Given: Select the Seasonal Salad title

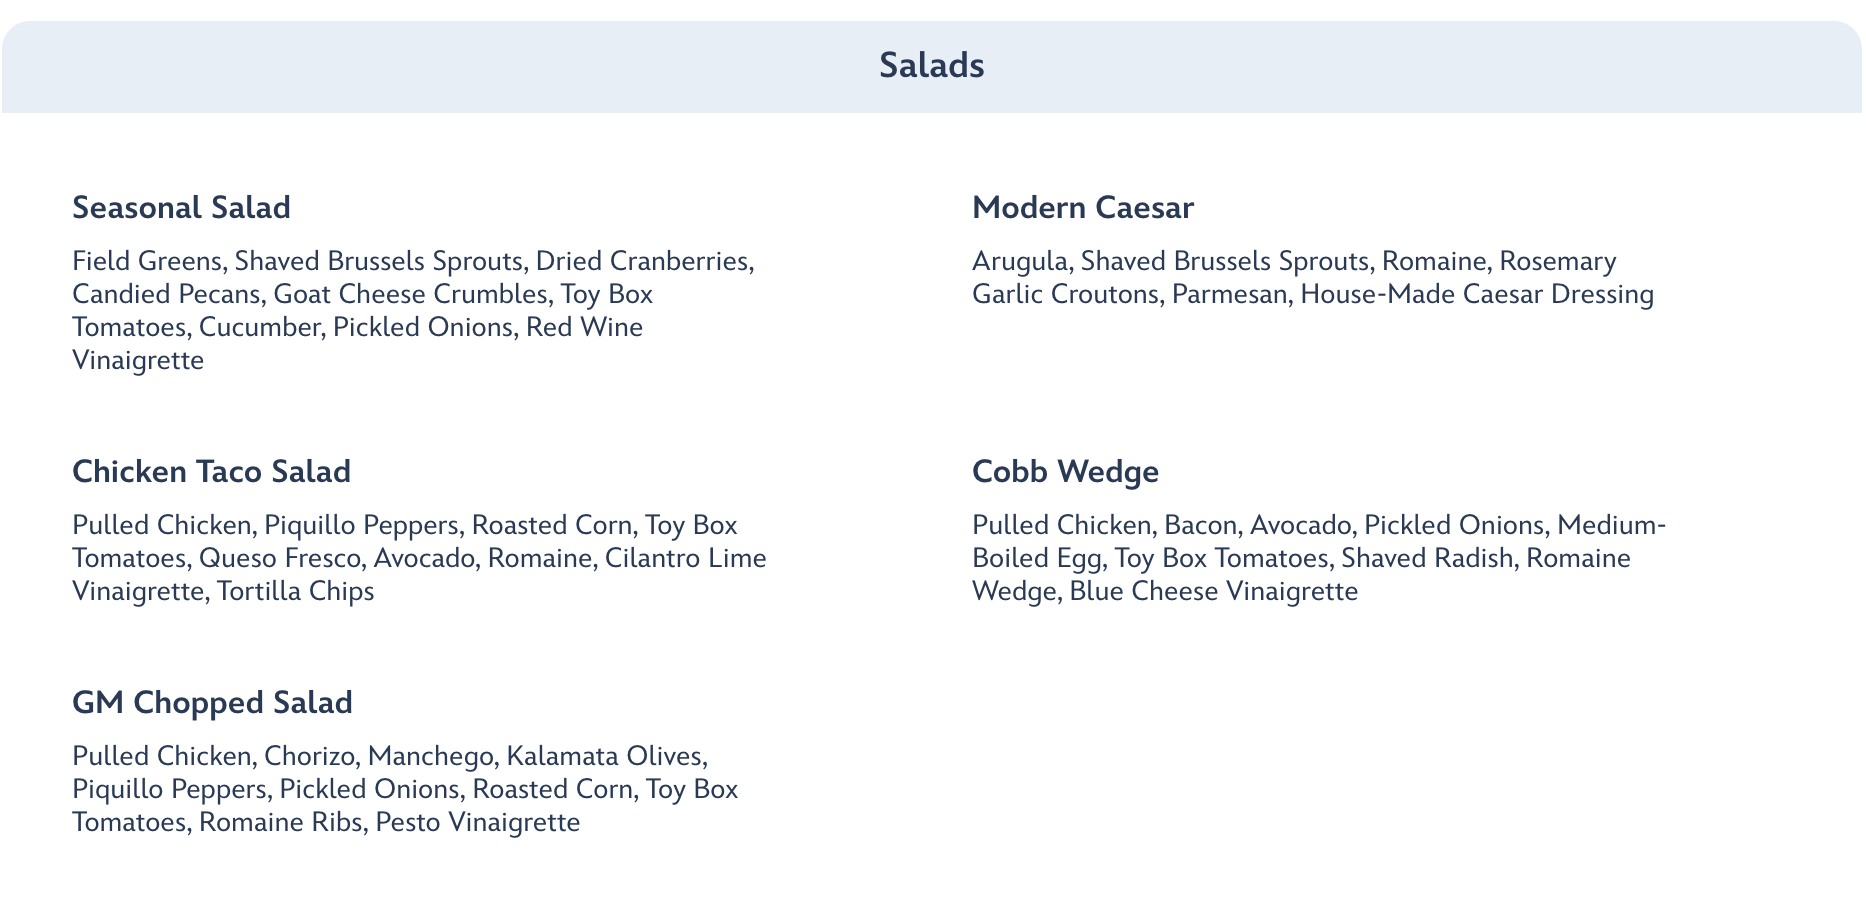Looking at the screenshot, I should coord(181,208).
